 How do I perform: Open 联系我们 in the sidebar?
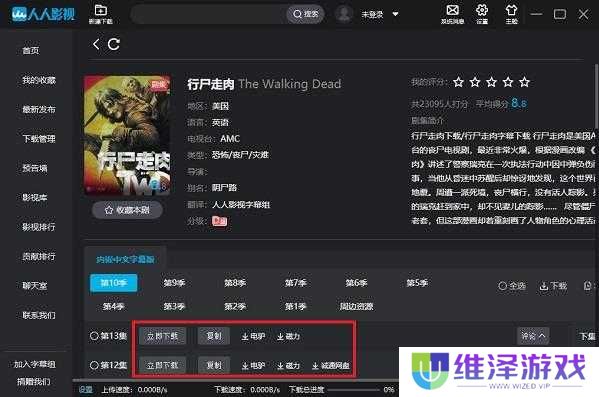[x=39, y=315]
